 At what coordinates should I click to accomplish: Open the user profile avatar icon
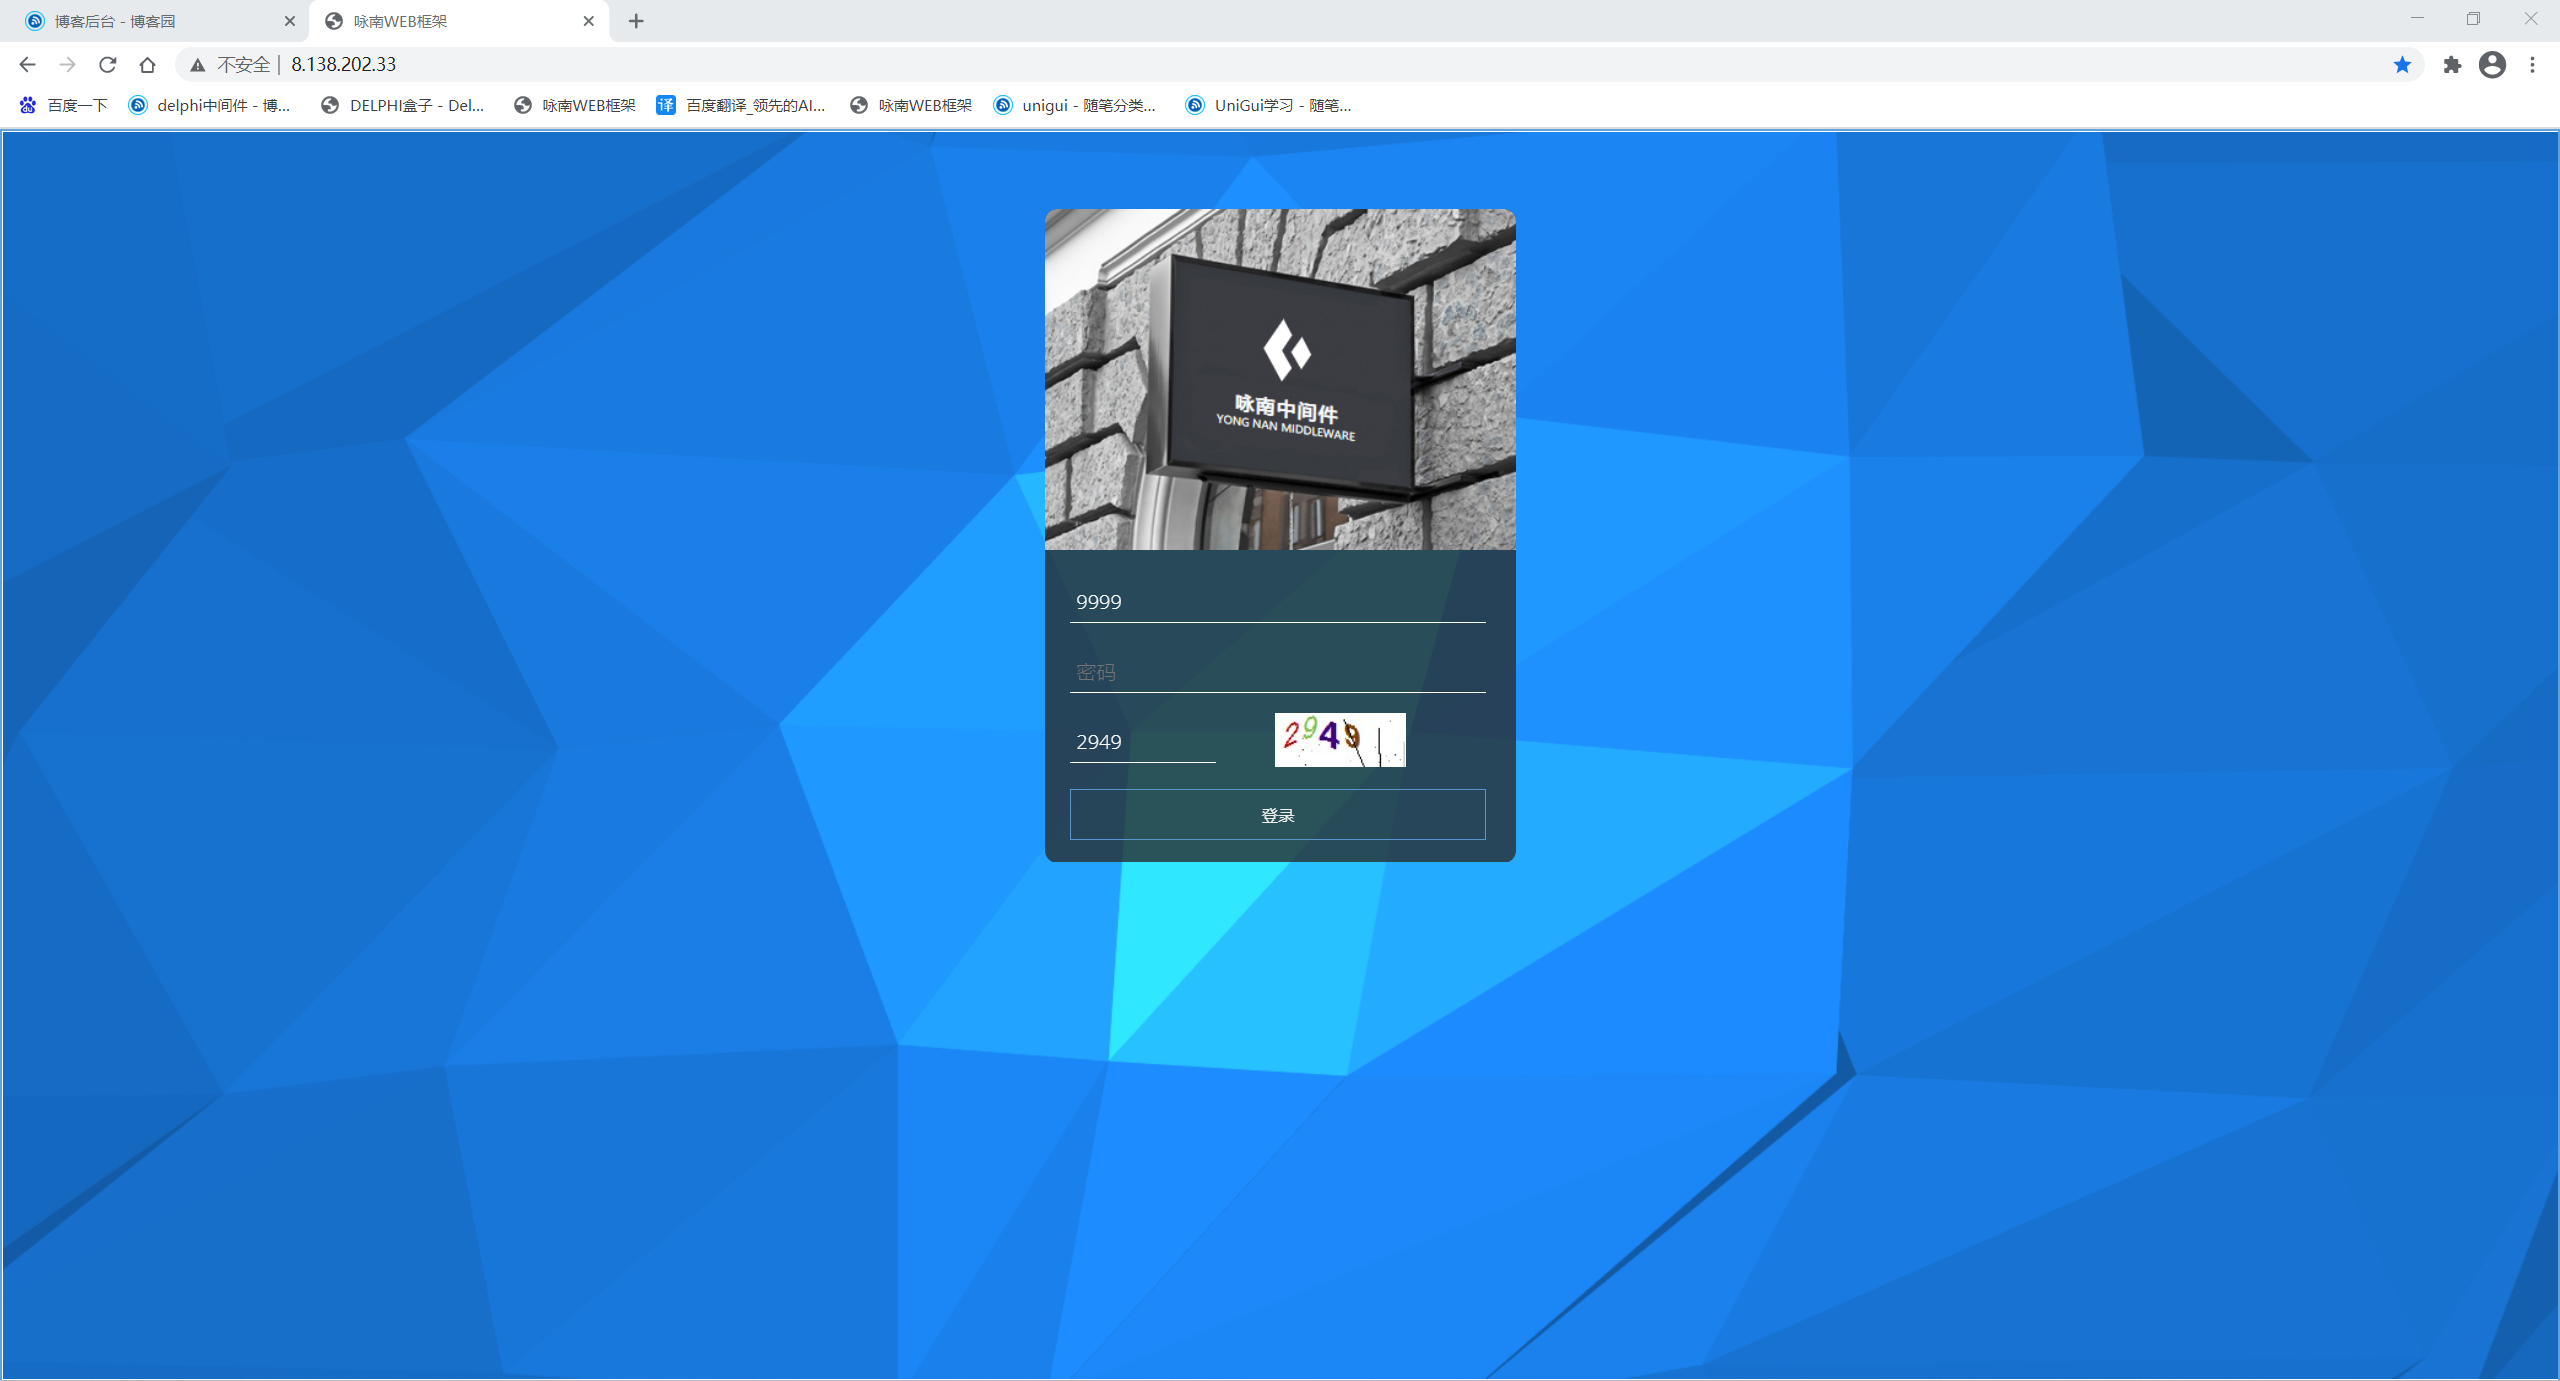2492,65
